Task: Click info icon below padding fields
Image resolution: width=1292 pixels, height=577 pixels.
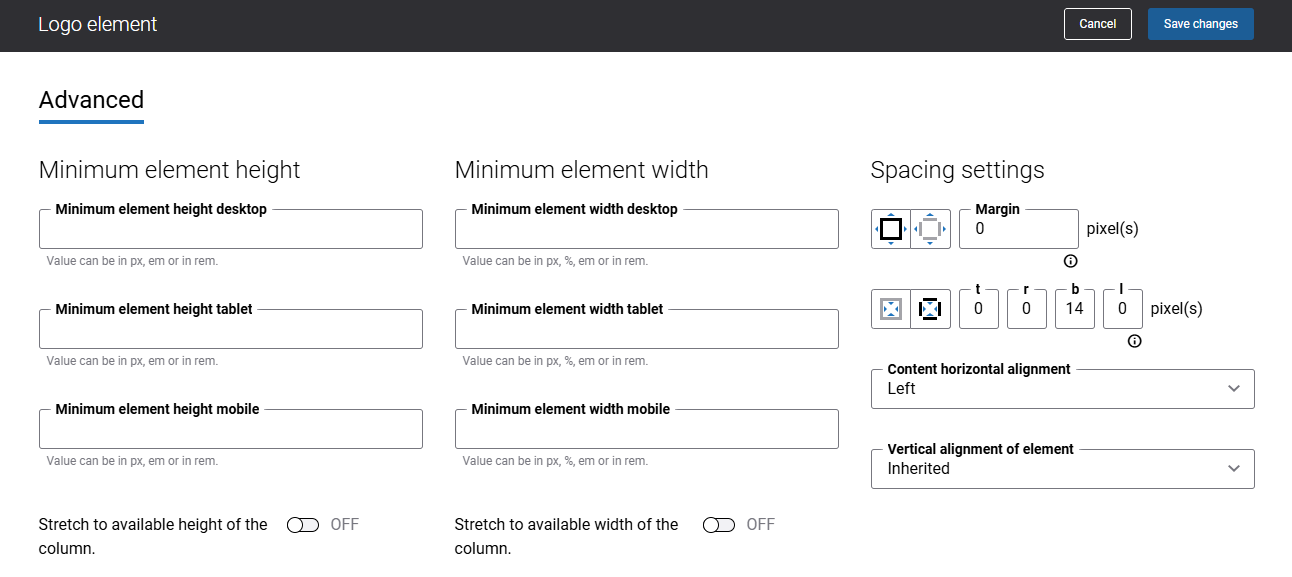Action: click(x=1134, y=341)
